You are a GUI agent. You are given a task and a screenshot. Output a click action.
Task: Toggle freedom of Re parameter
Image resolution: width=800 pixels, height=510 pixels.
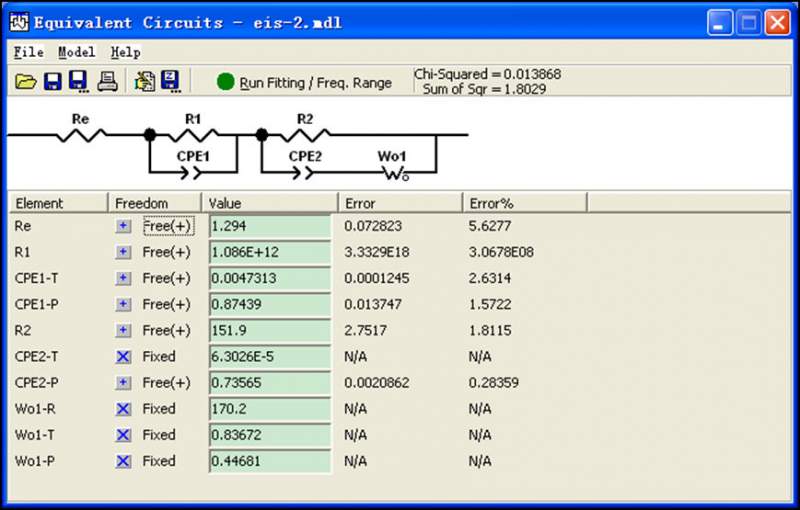point(123,226)
